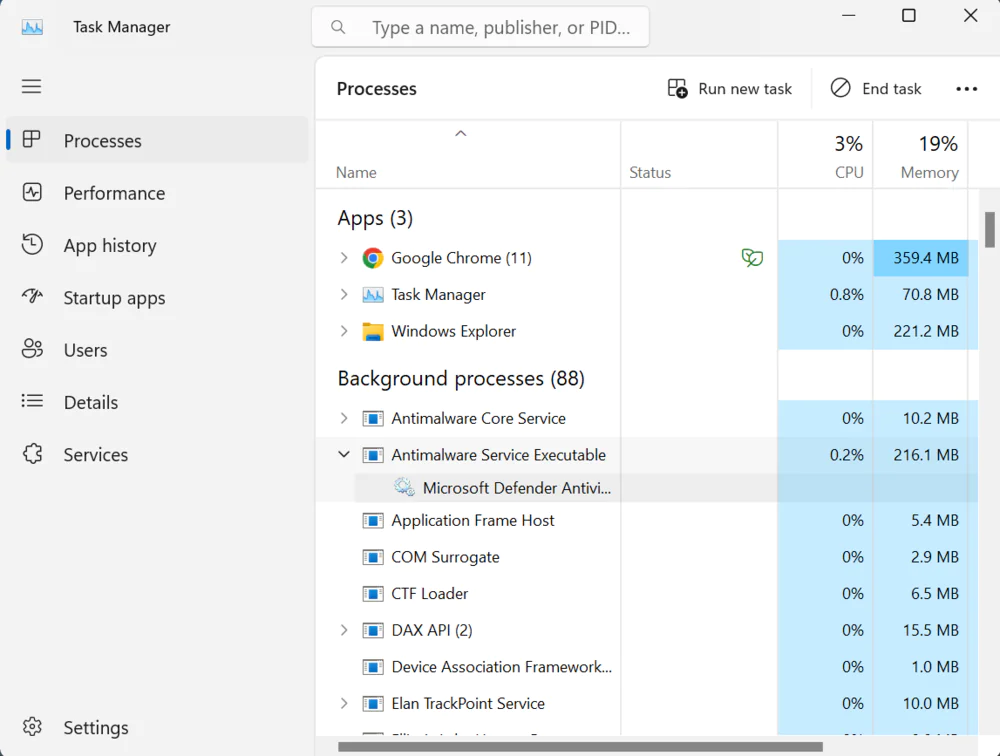The image size is (1000, 756).
Task: Click the Details list icon in the sidebar
Action: coord(32,401)
